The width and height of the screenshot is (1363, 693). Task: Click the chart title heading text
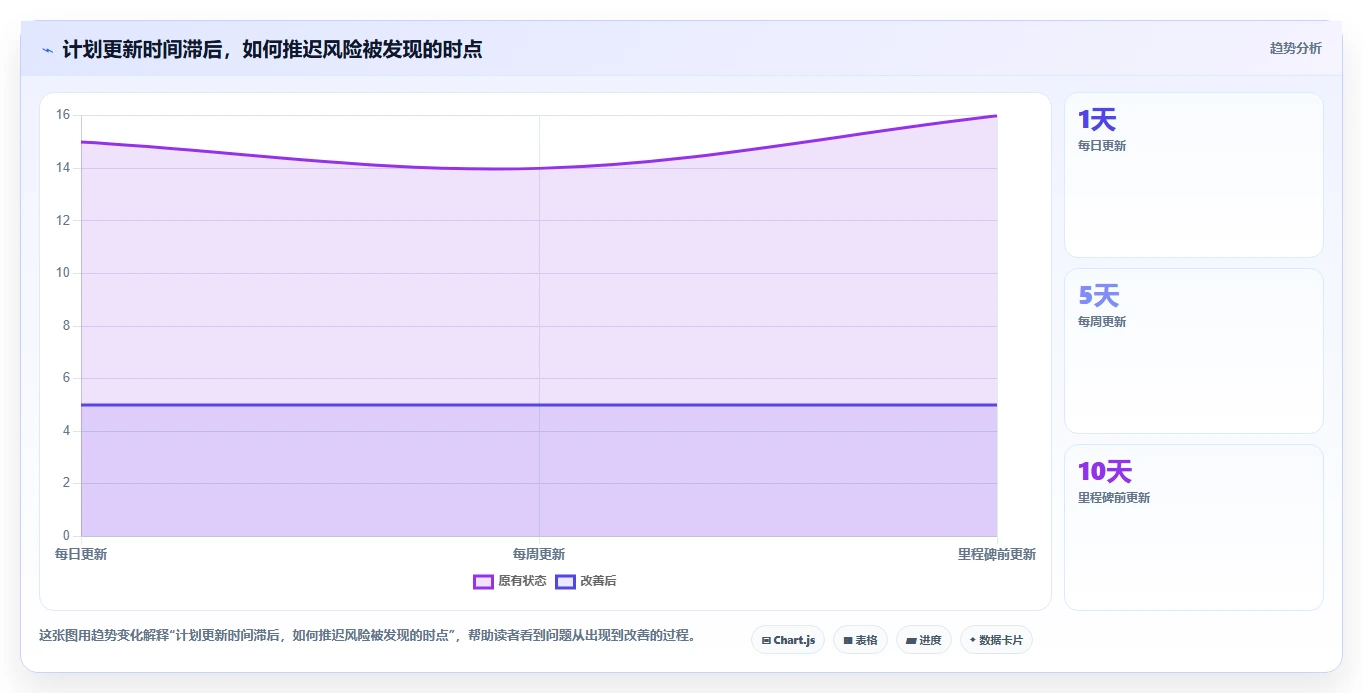point(272,50)
